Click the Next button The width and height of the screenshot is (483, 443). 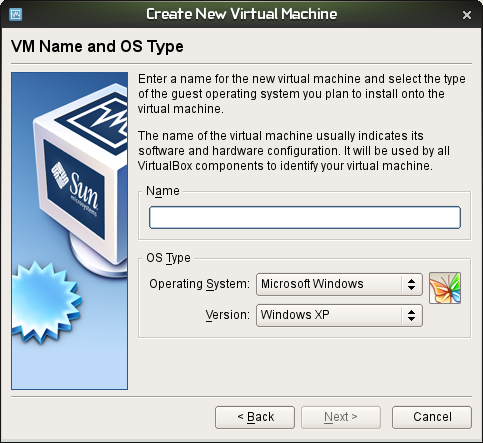(x=341, y=417)
